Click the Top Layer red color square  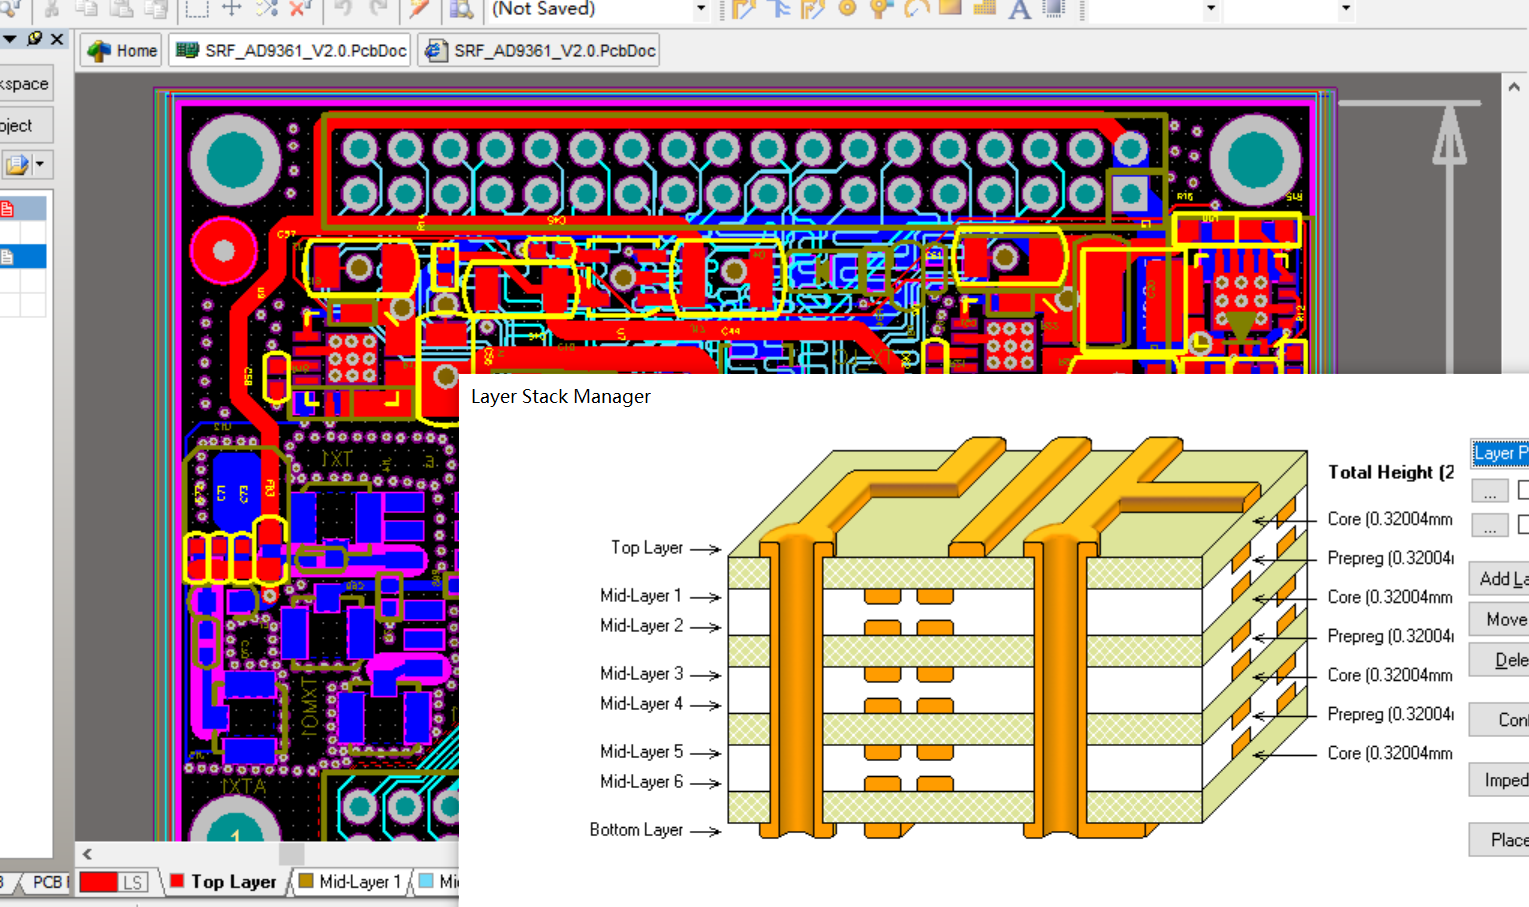pos(177,881)
